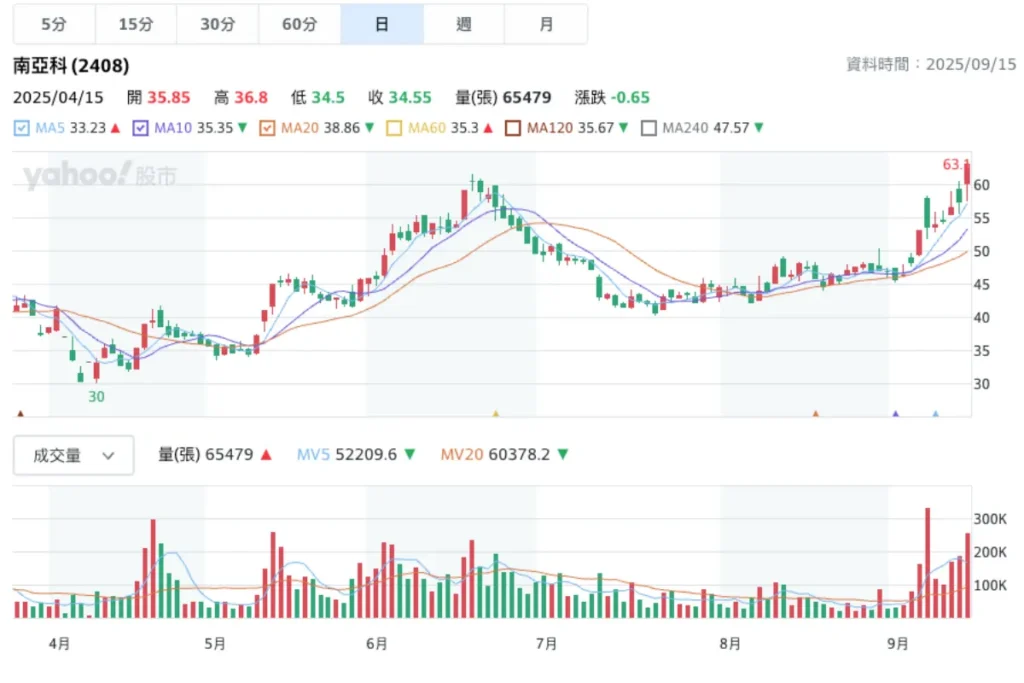Enable the MA60 moving average checkbox
1024x683 pixels.
[x=393, y=128]
